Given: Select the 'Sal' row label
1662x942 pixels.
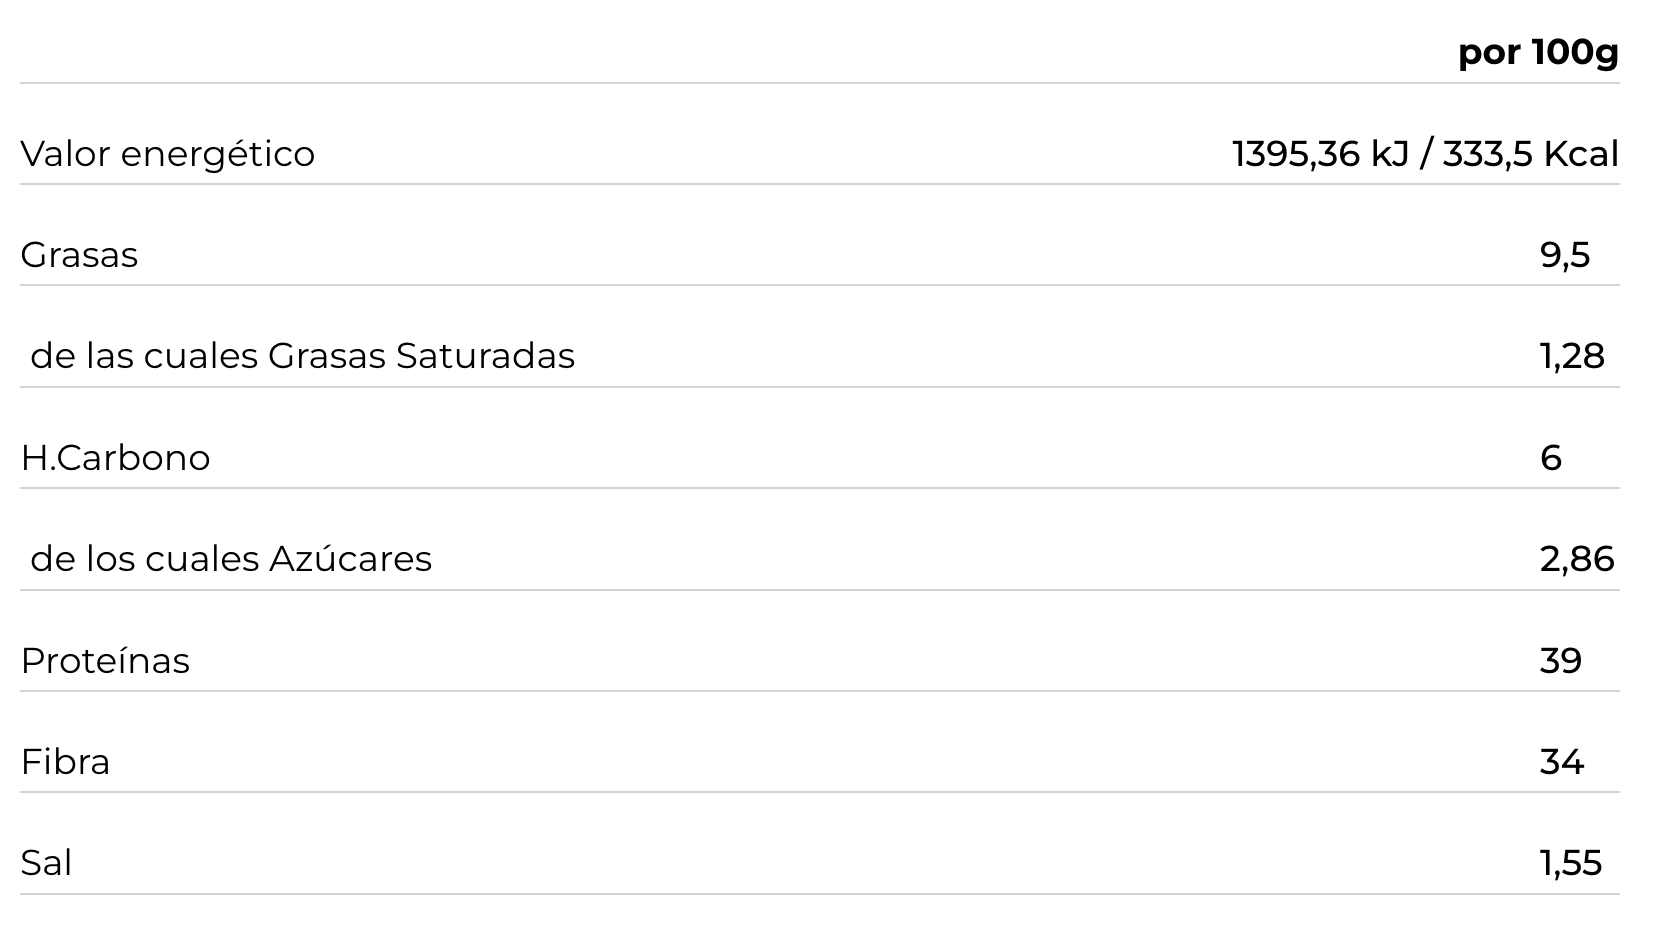Looking at the screenshot, I should (46, 863).
